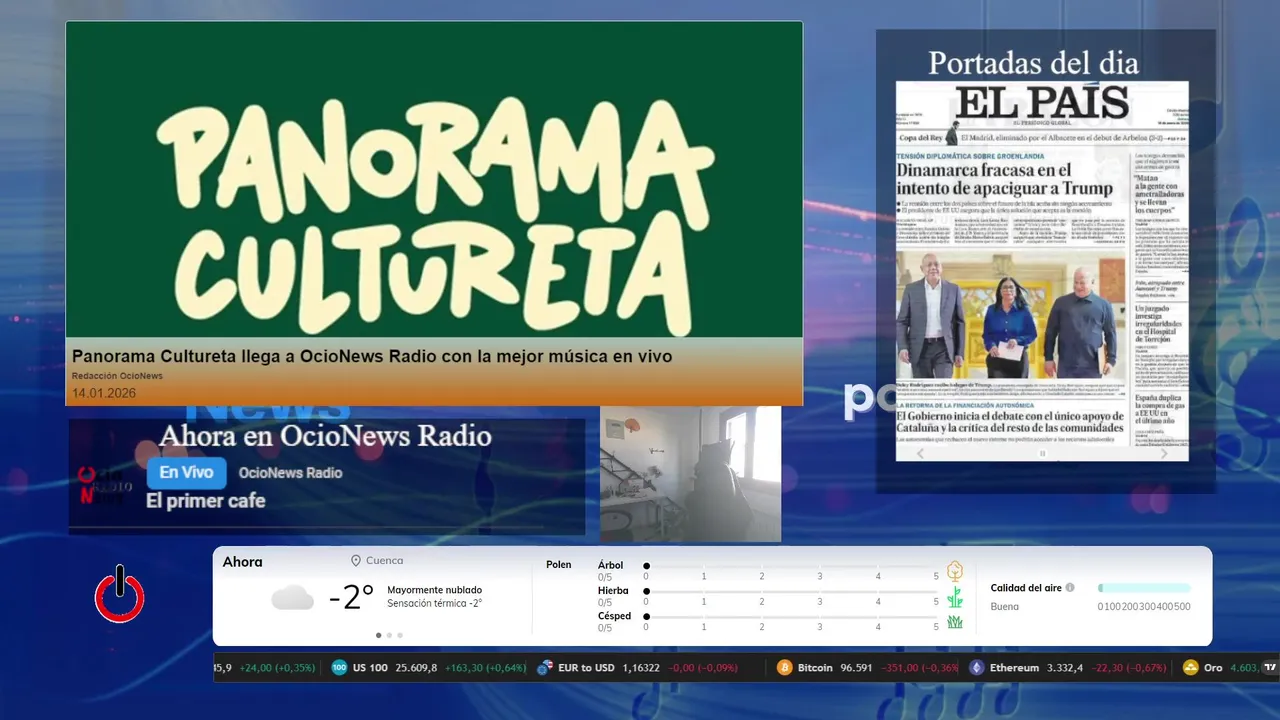Click the 'En Vivo' live button
The width and height of the screenshot is (1280, 720).
(187, 473)
